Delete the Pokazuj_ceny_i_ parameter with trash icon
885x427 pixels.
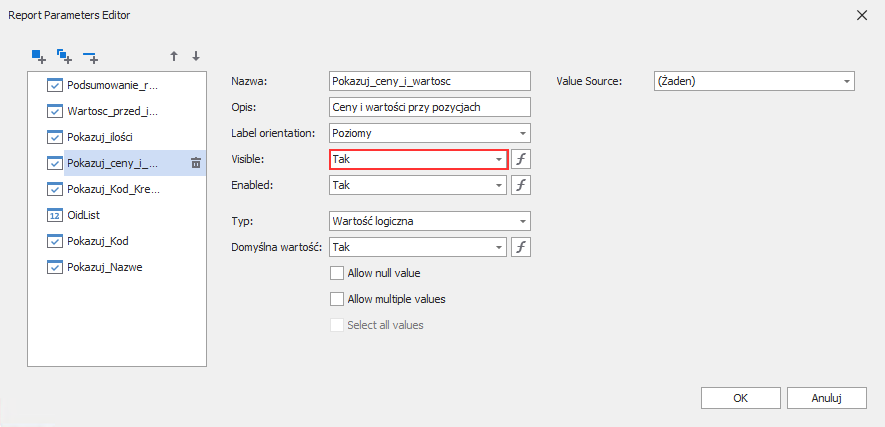tap(196, 163)
